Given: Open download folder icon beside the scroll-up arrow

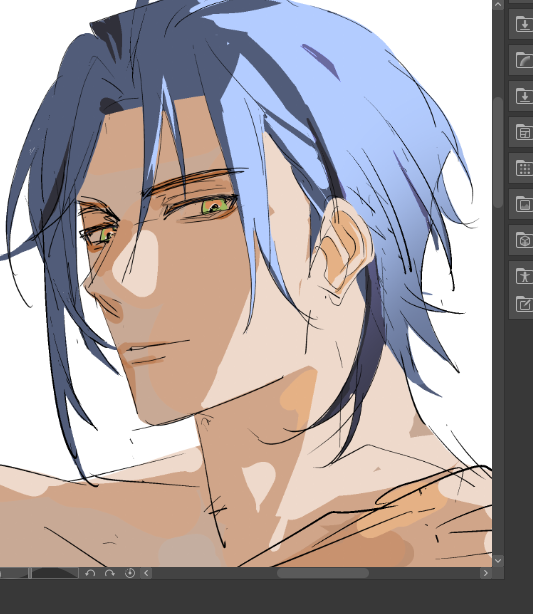Looking at the screenshot, I should [x=523, y=24].
